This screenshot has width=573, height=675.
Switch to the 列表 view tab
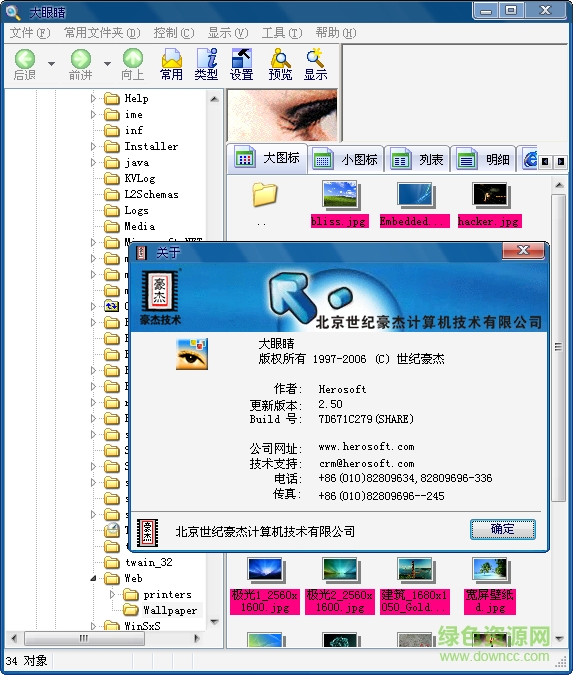[417, 160]
